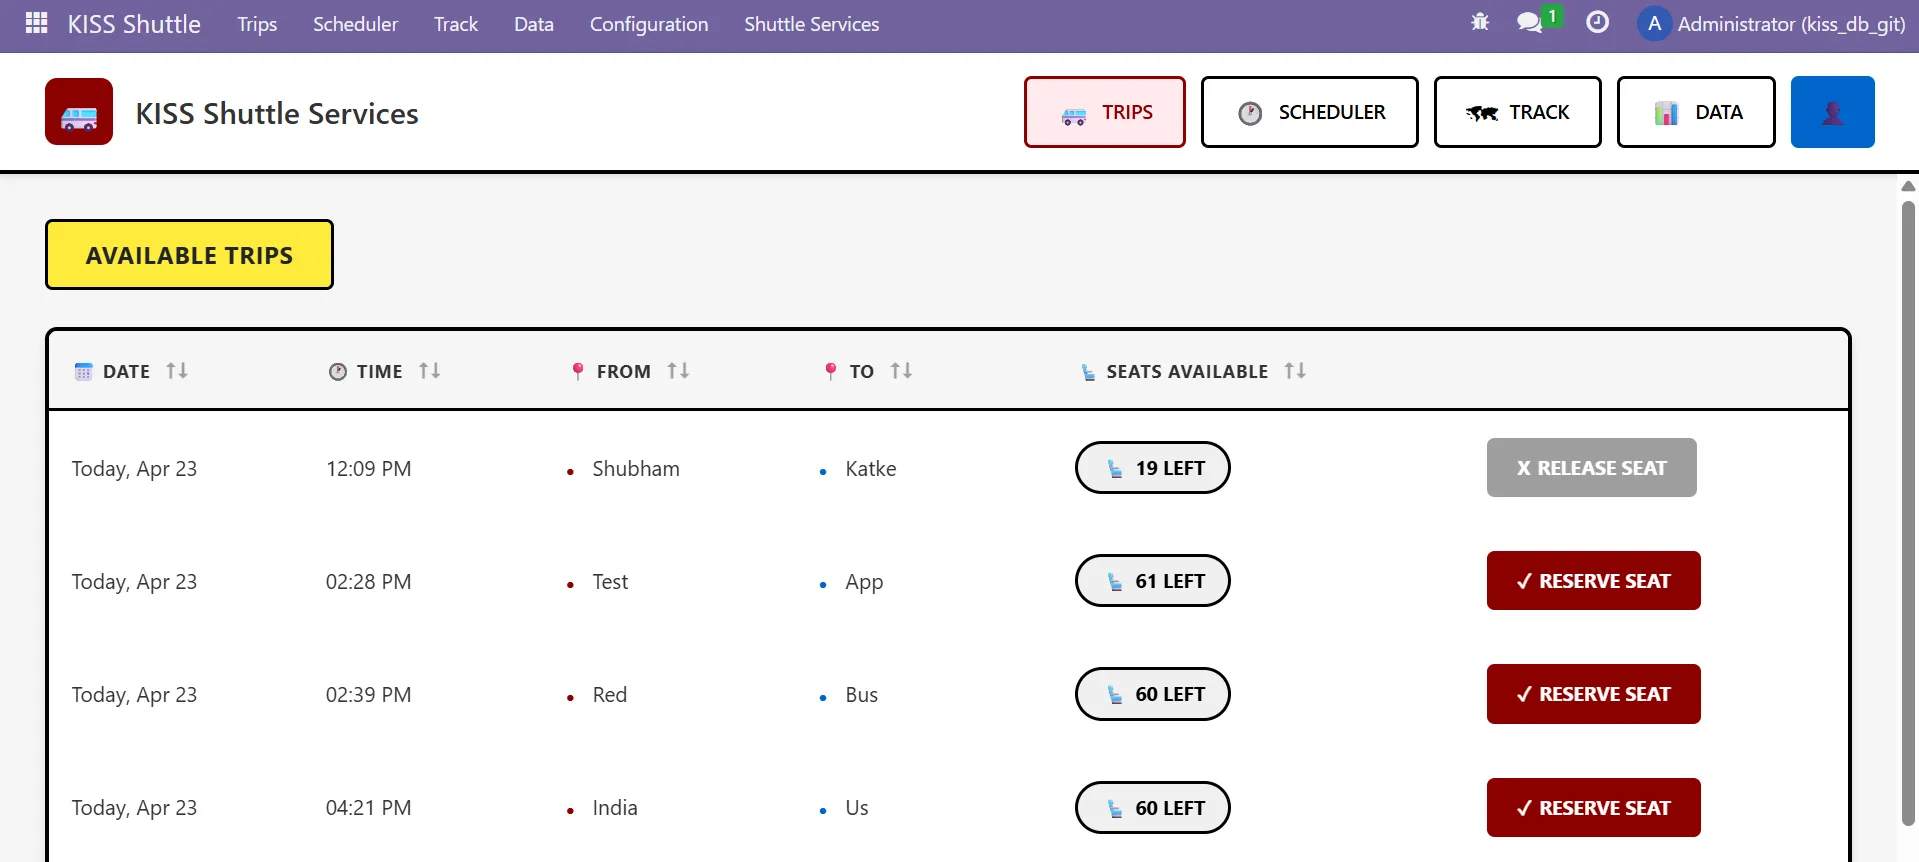1919x862 pixels.
Task: Click the 12:09 PM time cell
Action: pos(368,468)
